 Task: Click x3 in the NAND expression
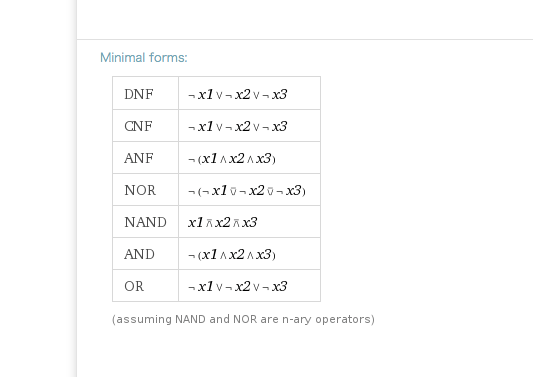(250, 222)
